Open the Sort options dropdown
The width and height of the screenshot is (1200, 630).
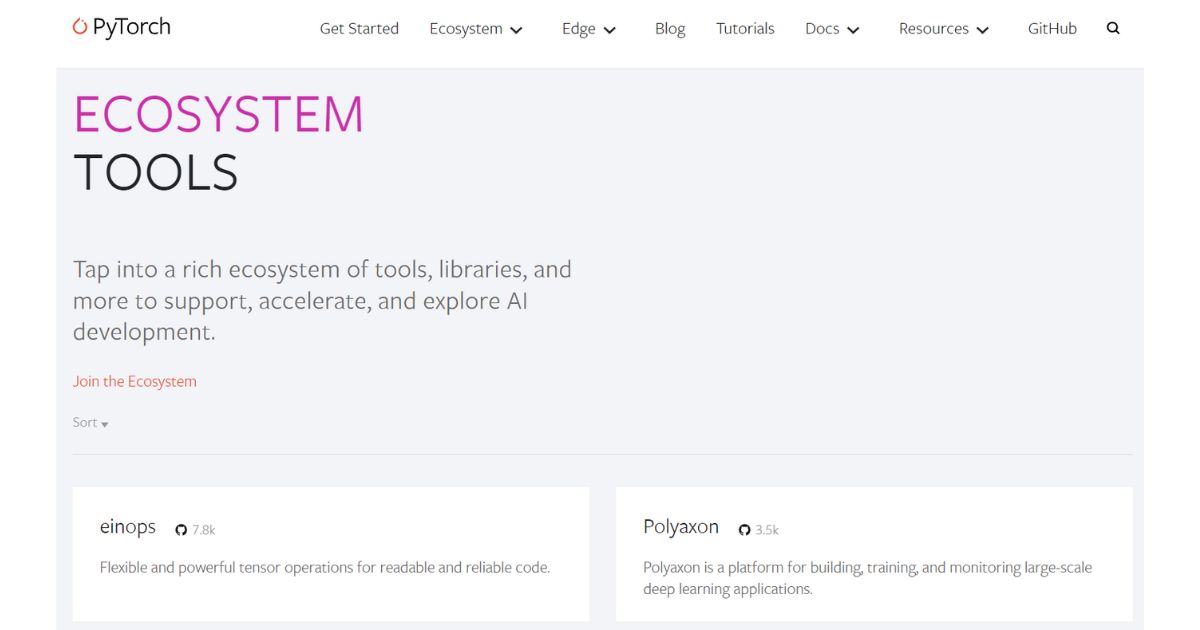point(89,422)
